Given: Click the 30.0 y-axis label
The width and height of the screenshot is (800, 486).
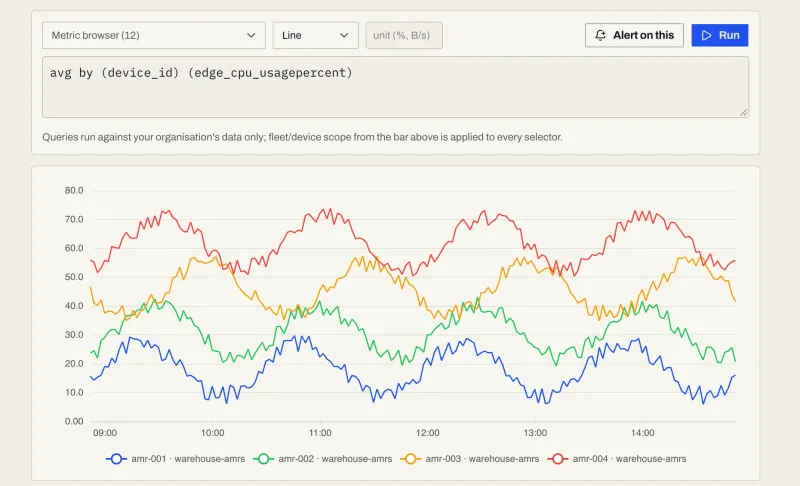Looking at the screenshot, I should click(74, 335).
